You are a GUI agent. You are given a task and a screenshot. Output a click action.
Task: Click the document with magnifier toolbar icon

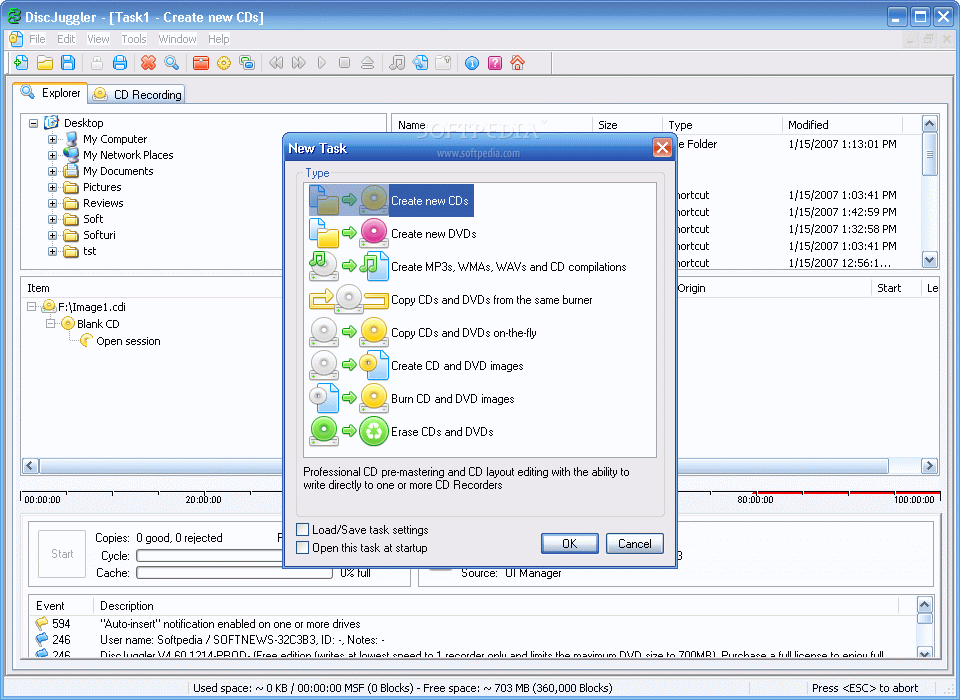click(x=420, y=62)
